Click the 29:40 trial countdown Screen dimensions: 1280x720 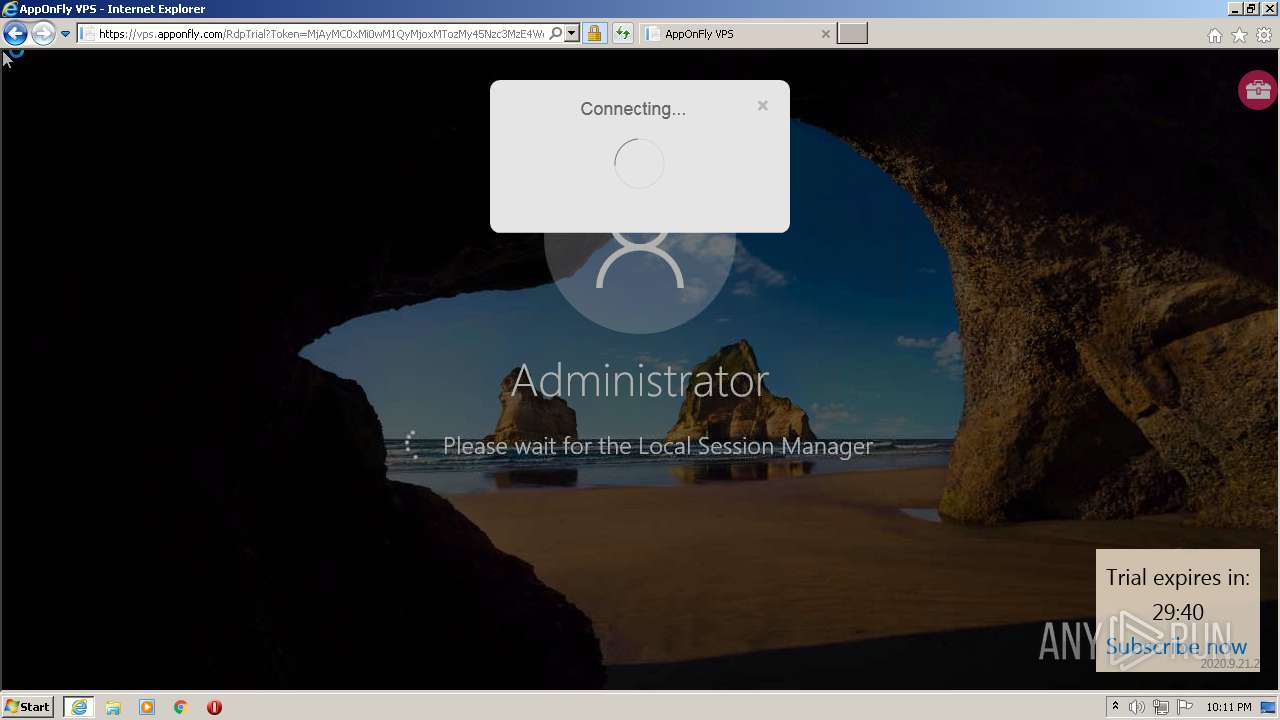[1178, 612]
